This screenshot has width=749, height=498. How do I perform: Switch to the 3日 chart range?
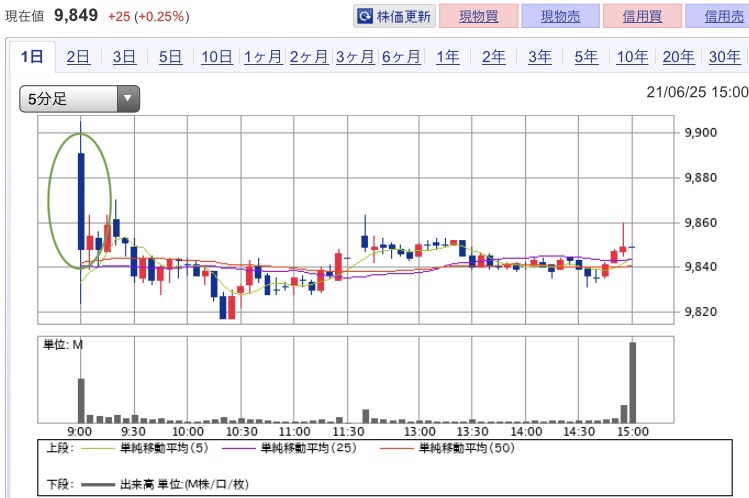click(124, 57)
